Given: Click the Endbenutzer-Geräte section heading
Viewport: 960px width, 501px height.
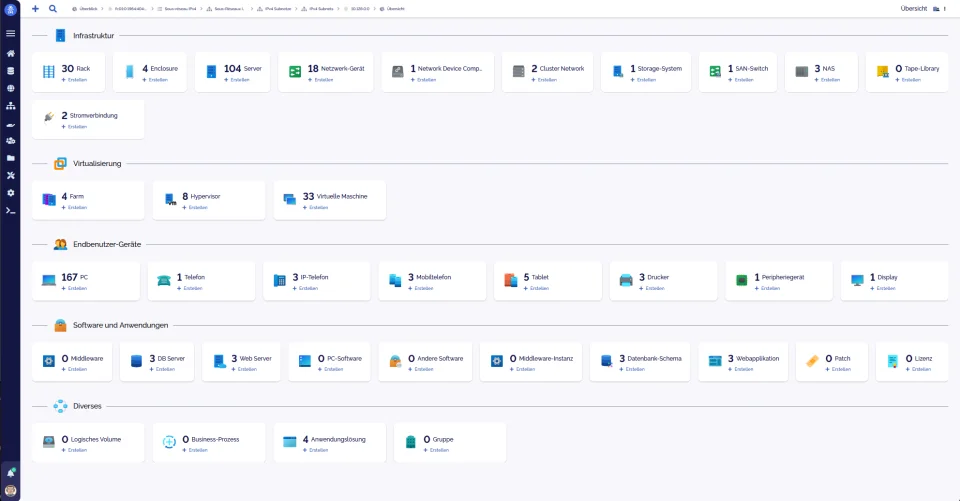Looking at the screenshot, I should click(x=107, y=244).
